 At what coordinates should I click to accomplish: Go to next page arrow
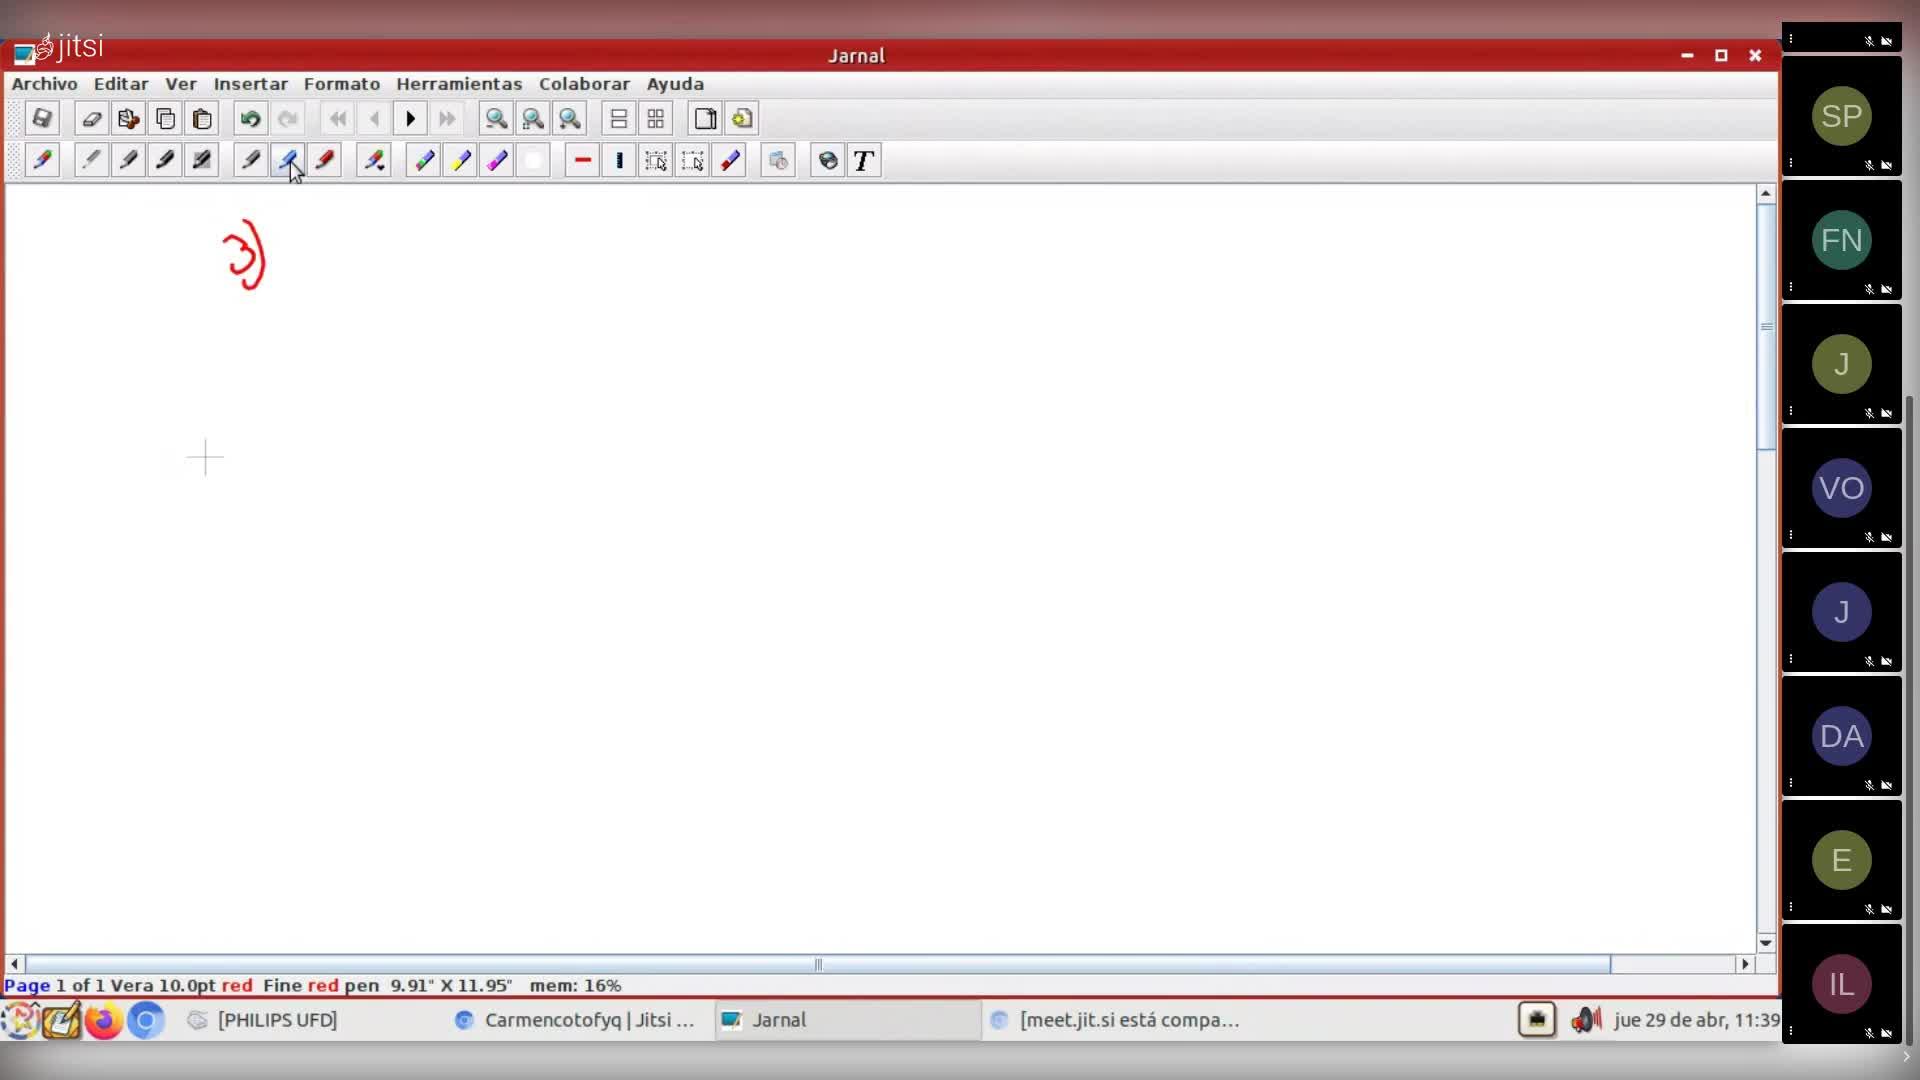point(410,119)
